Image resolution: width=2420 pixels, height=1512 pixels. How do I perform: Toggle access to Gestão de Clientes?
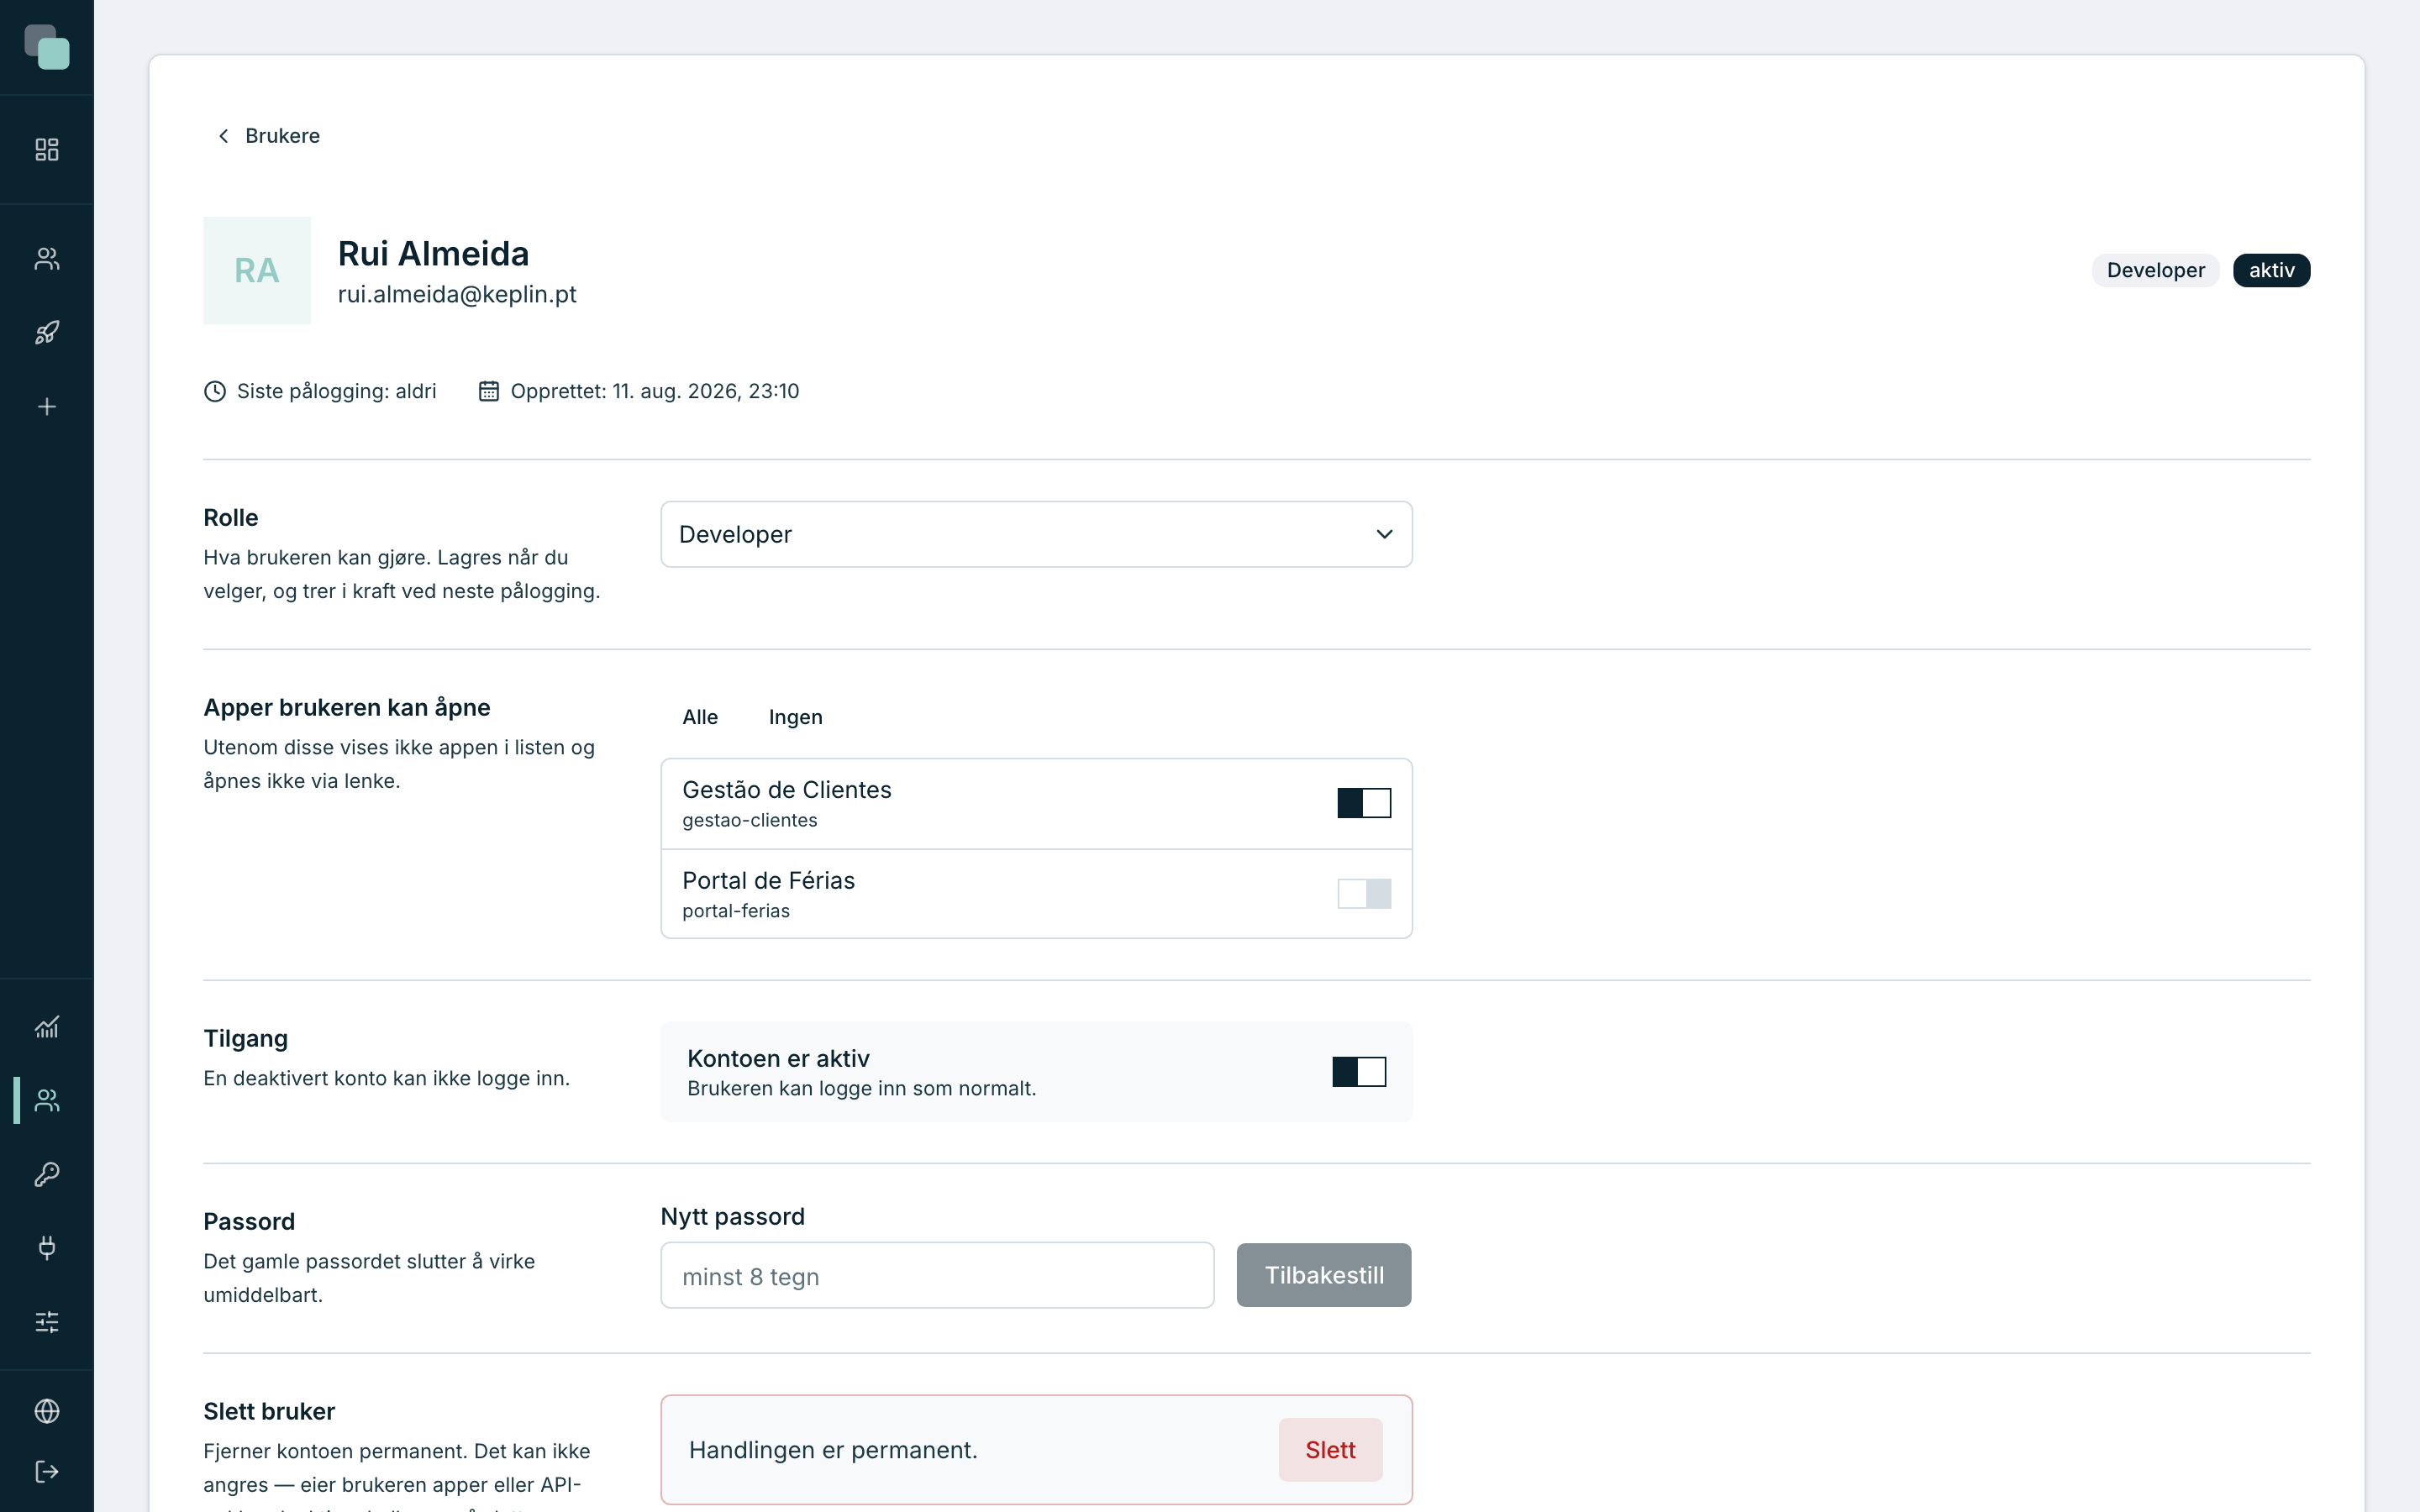click(x=1364, y=803)
